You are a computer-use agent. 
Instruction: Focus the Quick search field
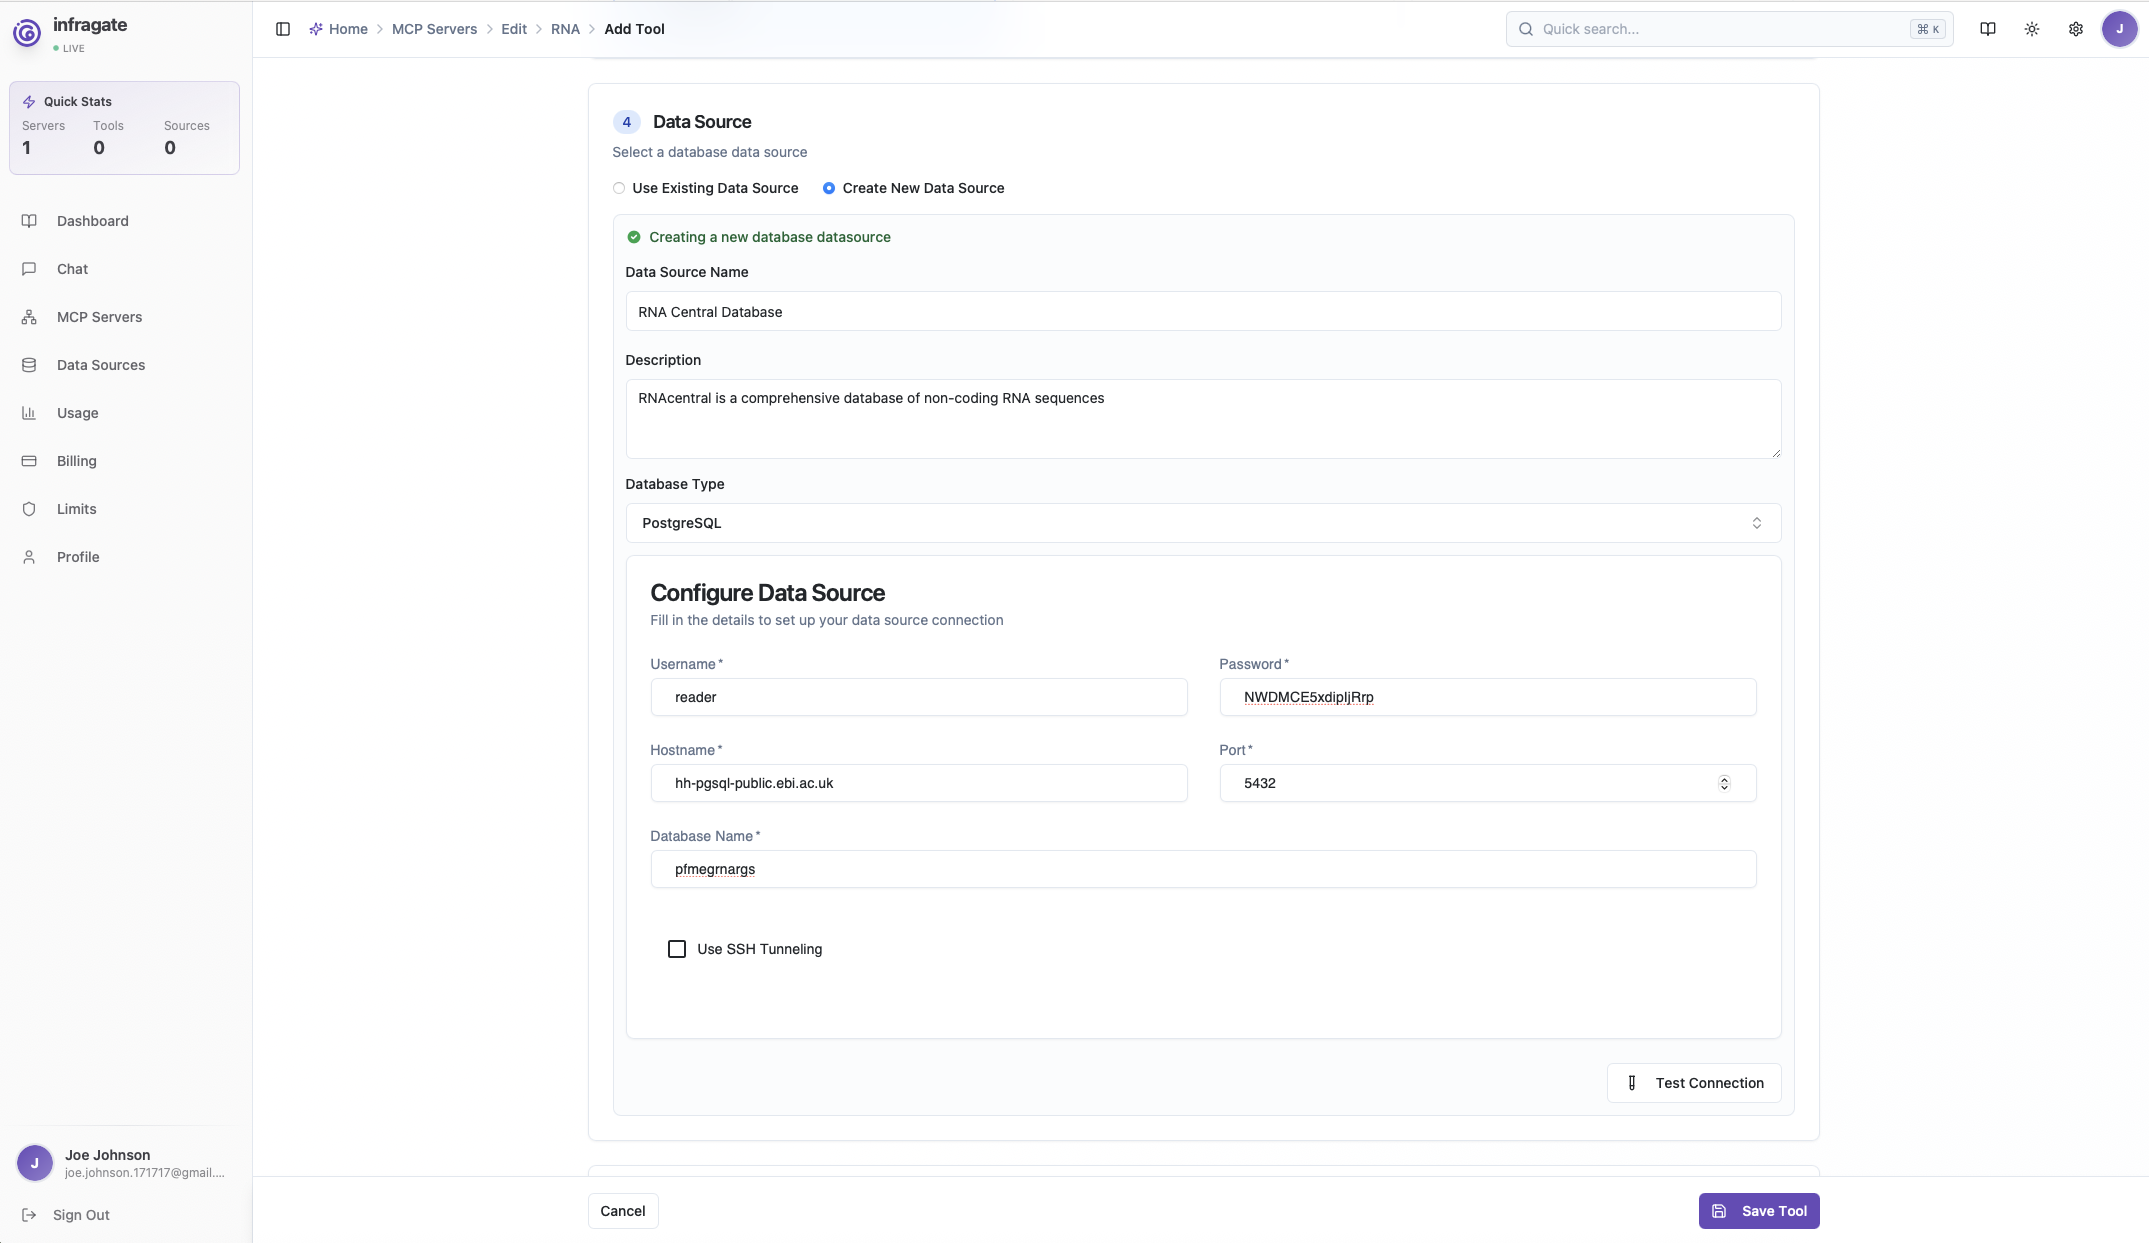pyautogui.click(x=1729, y=29)
